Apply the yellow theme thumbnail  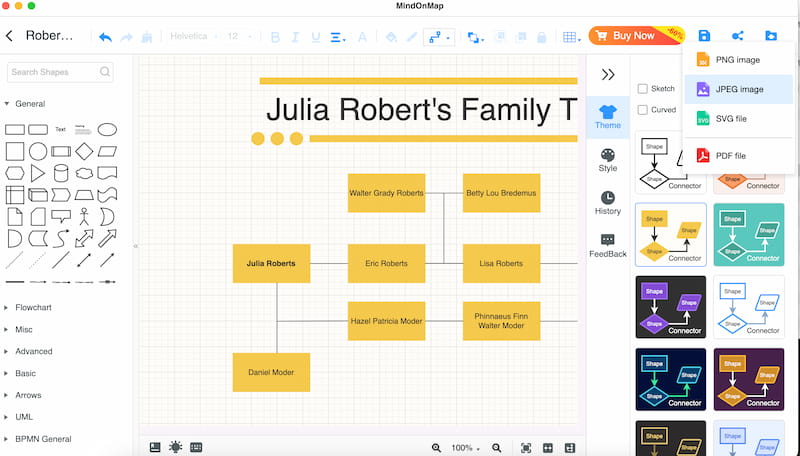[670, 235]
